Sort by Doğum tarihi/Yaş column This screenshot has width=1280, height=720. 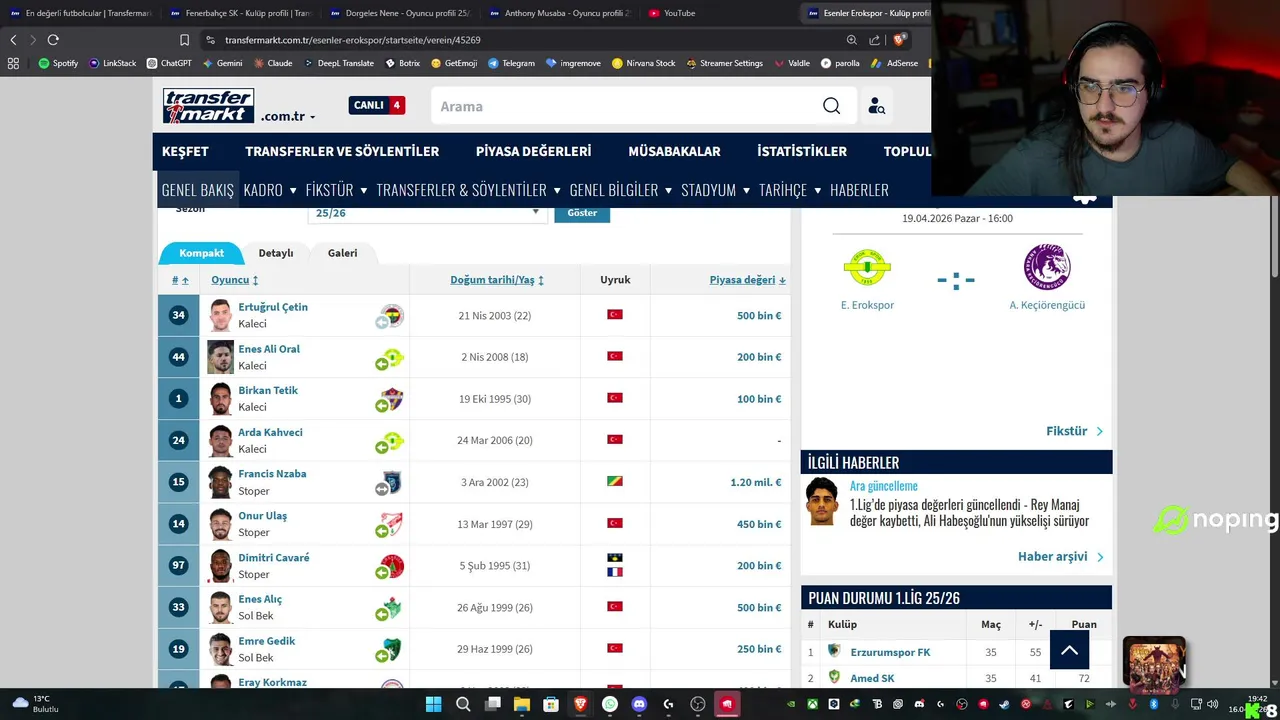point(497,280)
